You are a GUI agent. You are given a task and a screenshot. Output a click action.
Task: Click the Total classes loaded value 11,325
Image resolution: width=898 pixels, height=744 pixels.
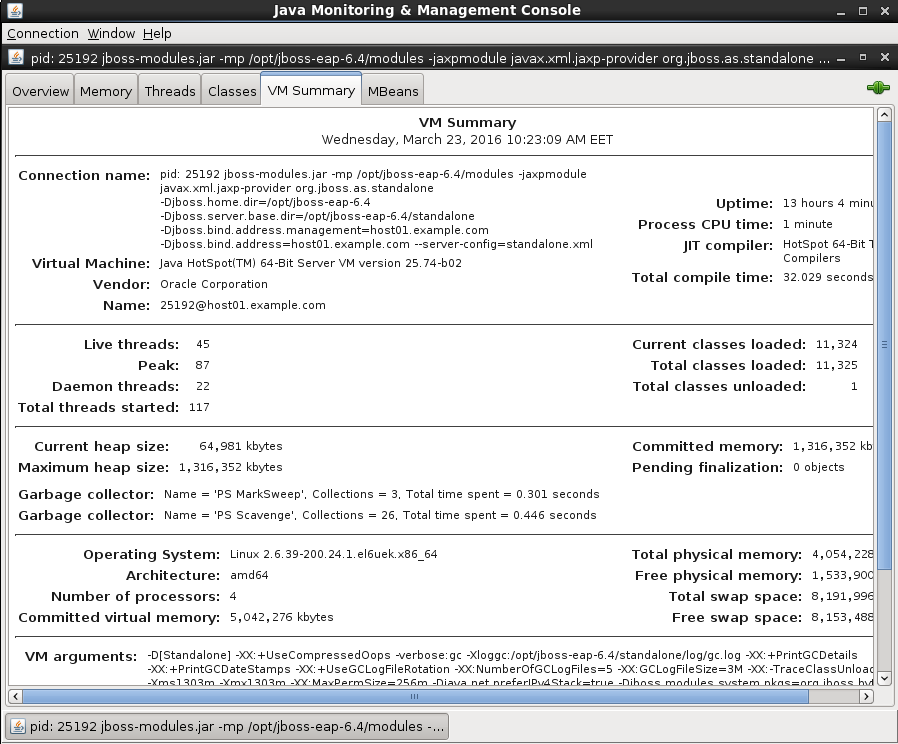837,365
